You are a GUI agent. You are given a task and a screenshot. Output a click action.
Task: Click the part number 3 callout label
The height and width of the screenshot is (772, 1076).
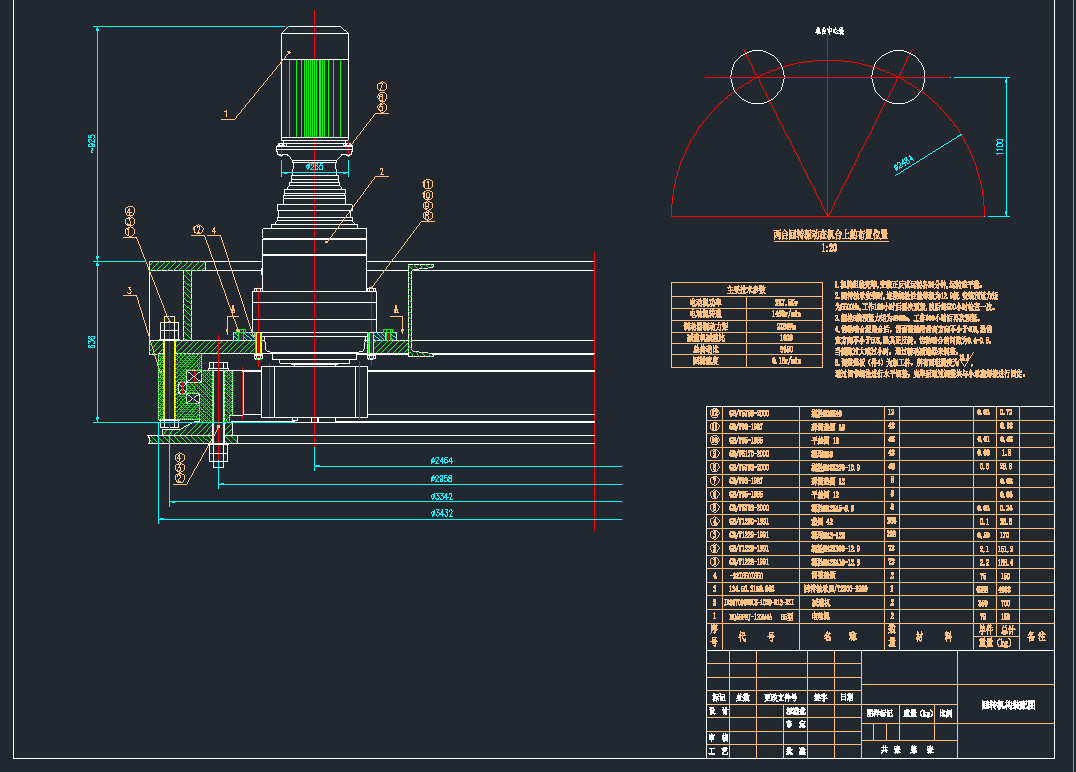[x=129, y=291]
